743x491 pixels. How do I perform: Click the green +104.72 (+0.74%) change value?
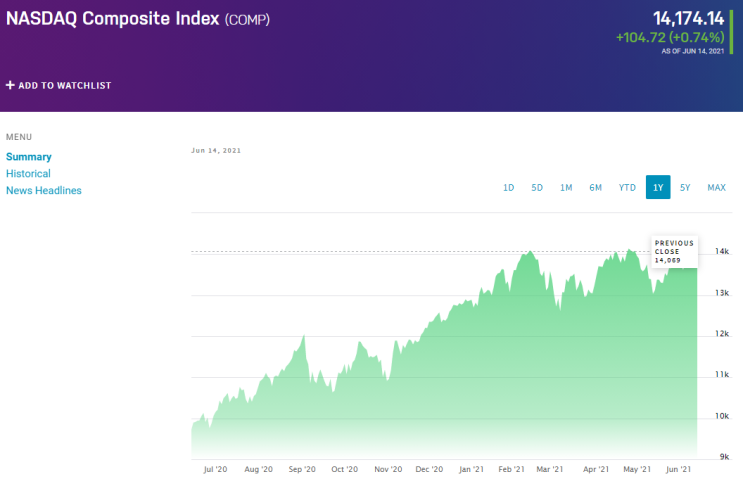coord(669,37)
